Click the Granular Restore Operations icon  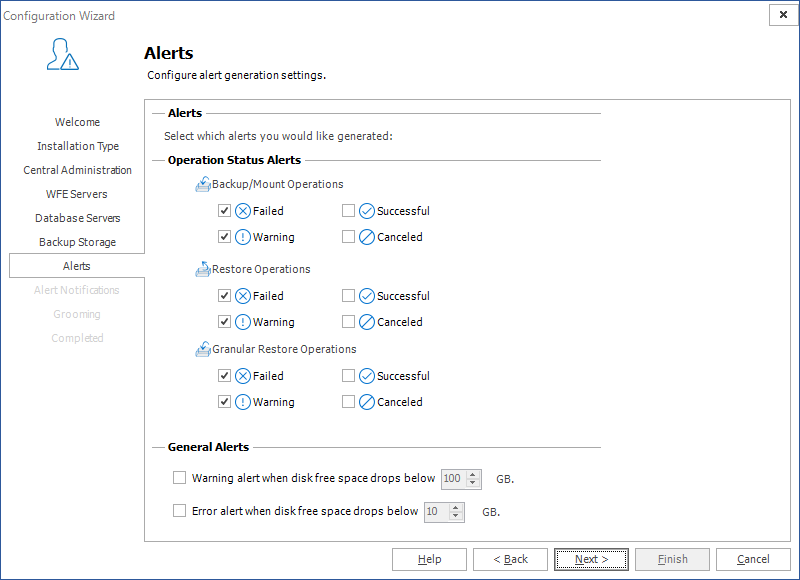pyautogui.click(x=203, y=349)
